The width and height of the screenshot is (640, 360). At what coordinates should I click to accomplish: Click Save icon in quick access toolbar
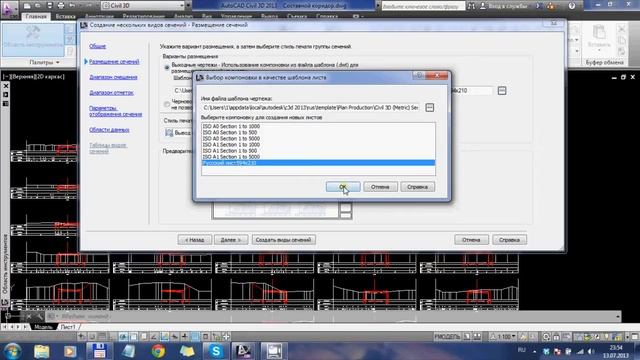pos(49,6)
